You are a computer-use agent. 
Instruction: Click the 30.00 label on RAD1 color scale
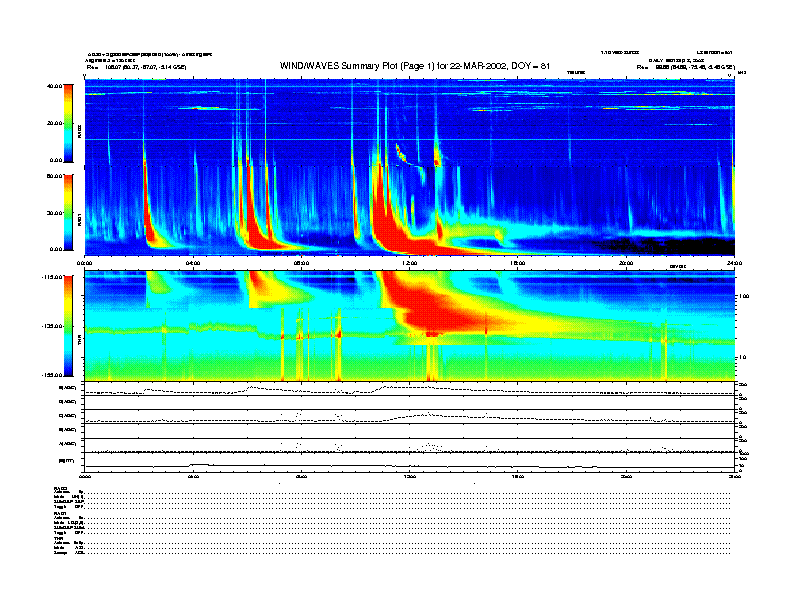[54, 213]
